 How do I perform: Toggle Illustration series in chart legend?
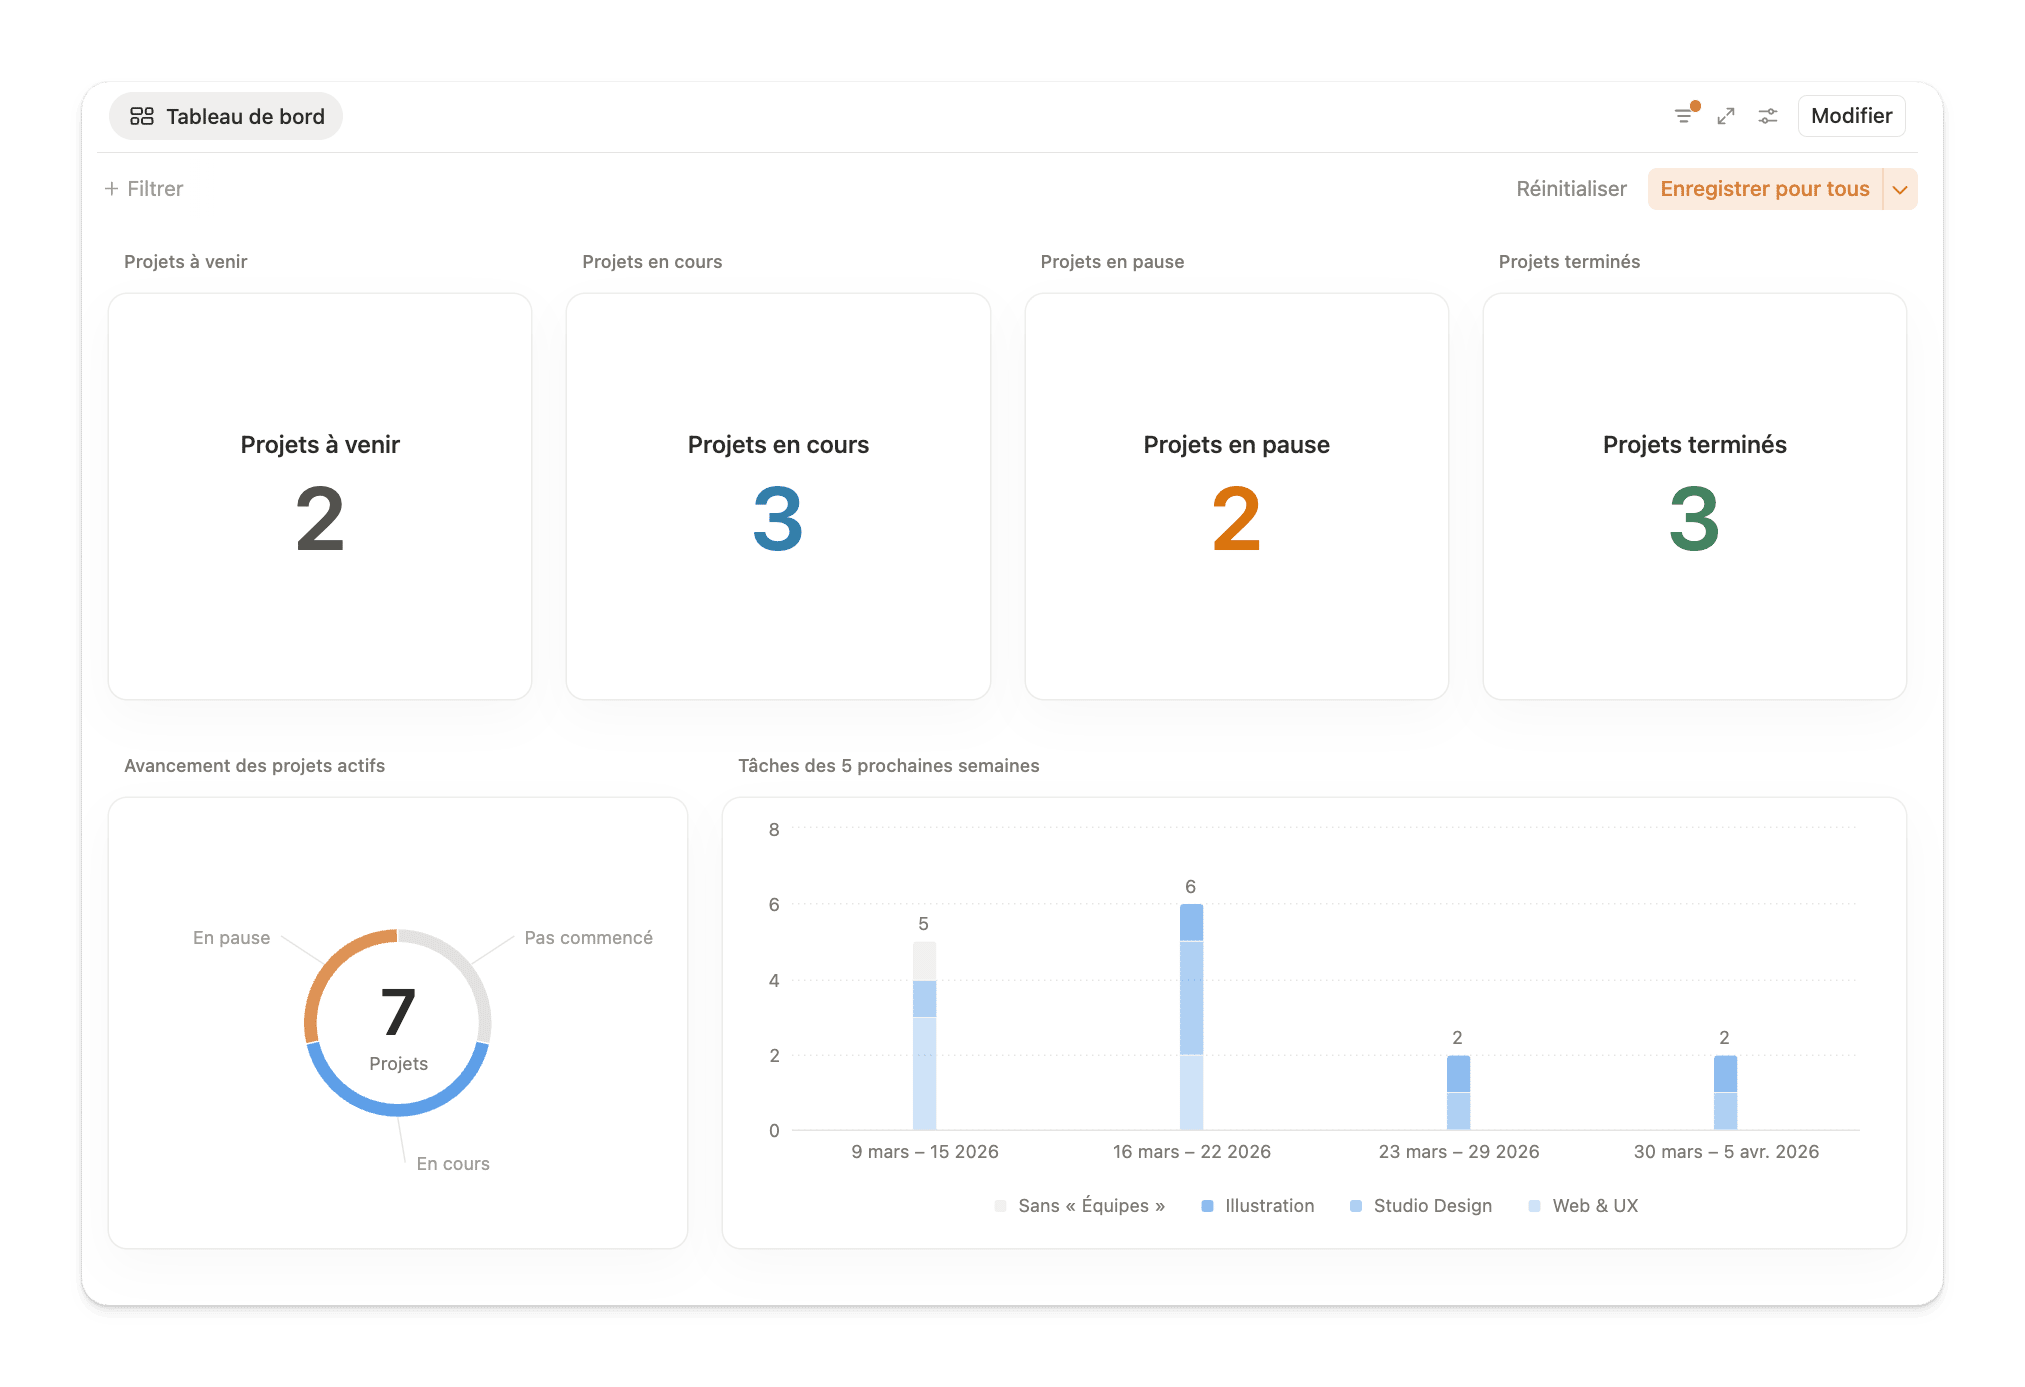coord(1257,1206)
